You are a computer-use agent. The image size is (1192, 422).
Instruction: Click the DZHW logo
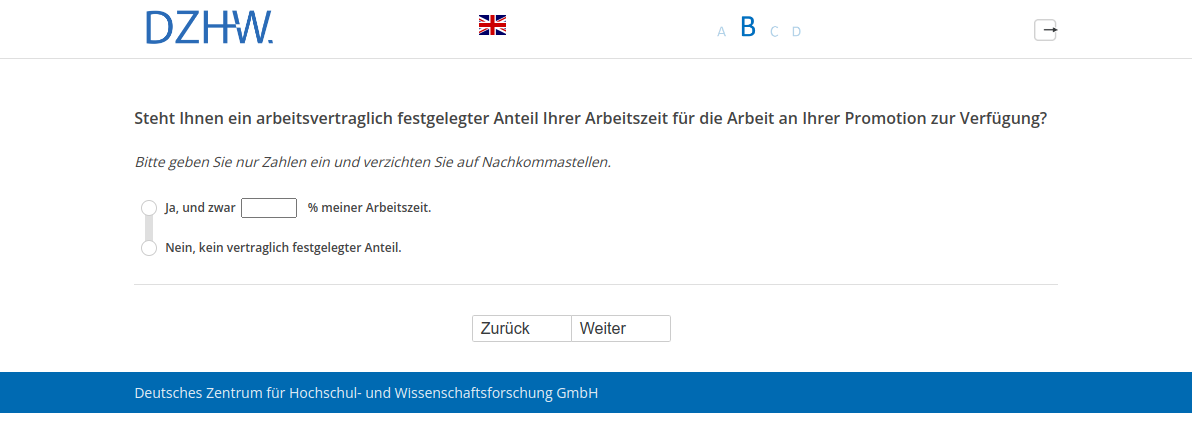click(209, 28)
